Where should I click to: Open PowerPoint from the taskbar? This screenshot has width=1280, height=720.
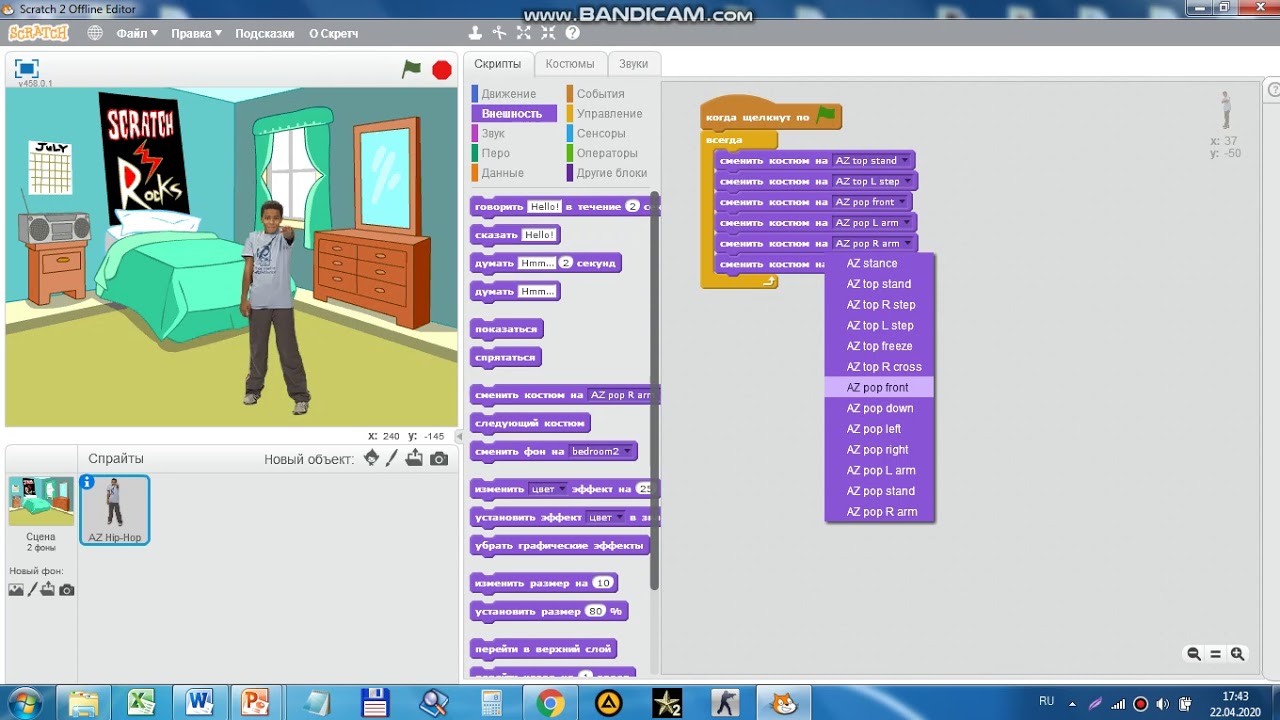click(x=257, y=703)
